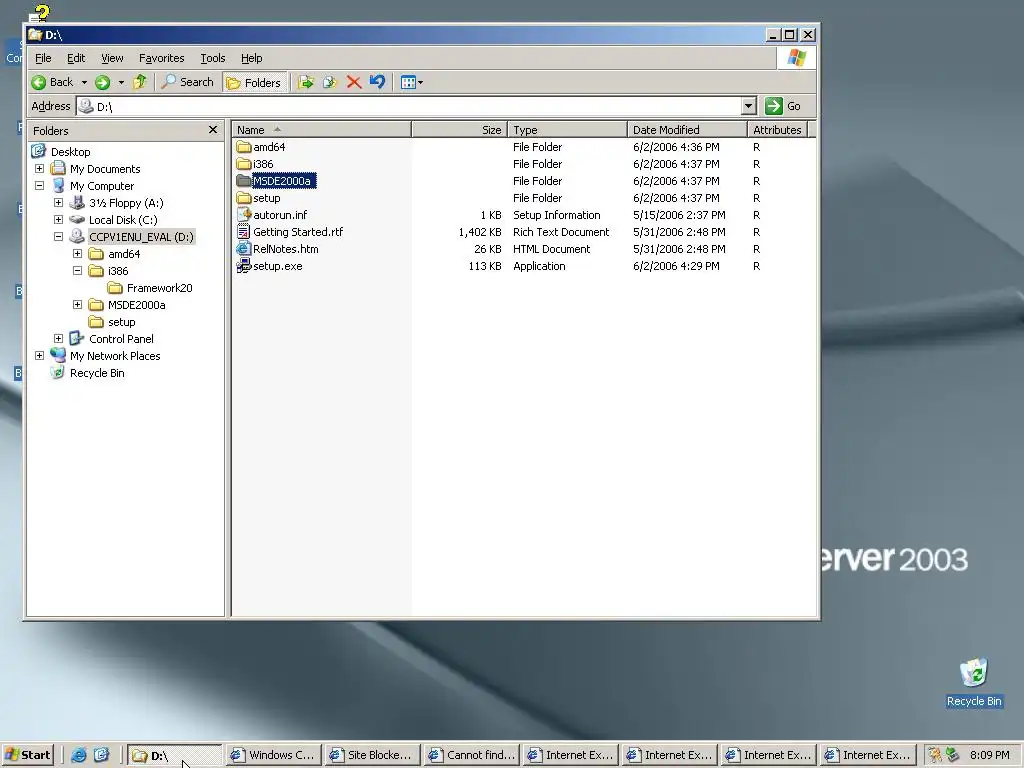Open the Edit menu
Screen dimensions: 1024x768
click(76, 58)
